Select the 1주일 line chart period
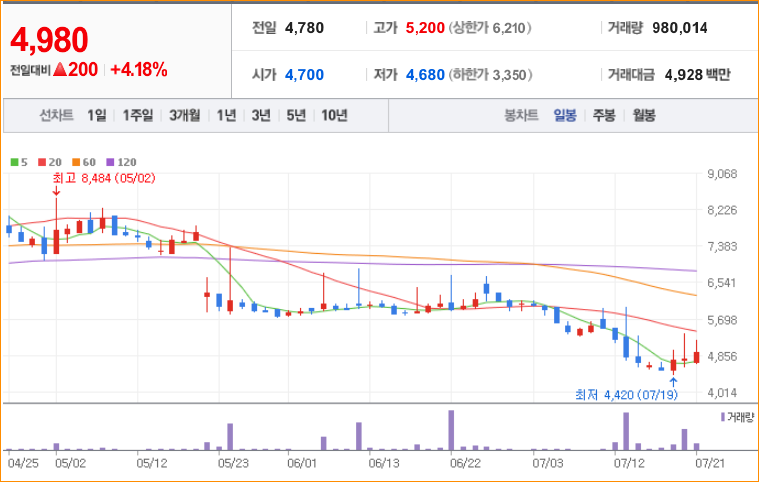Viewport: 759px width, 482px height. coord(137,115)
